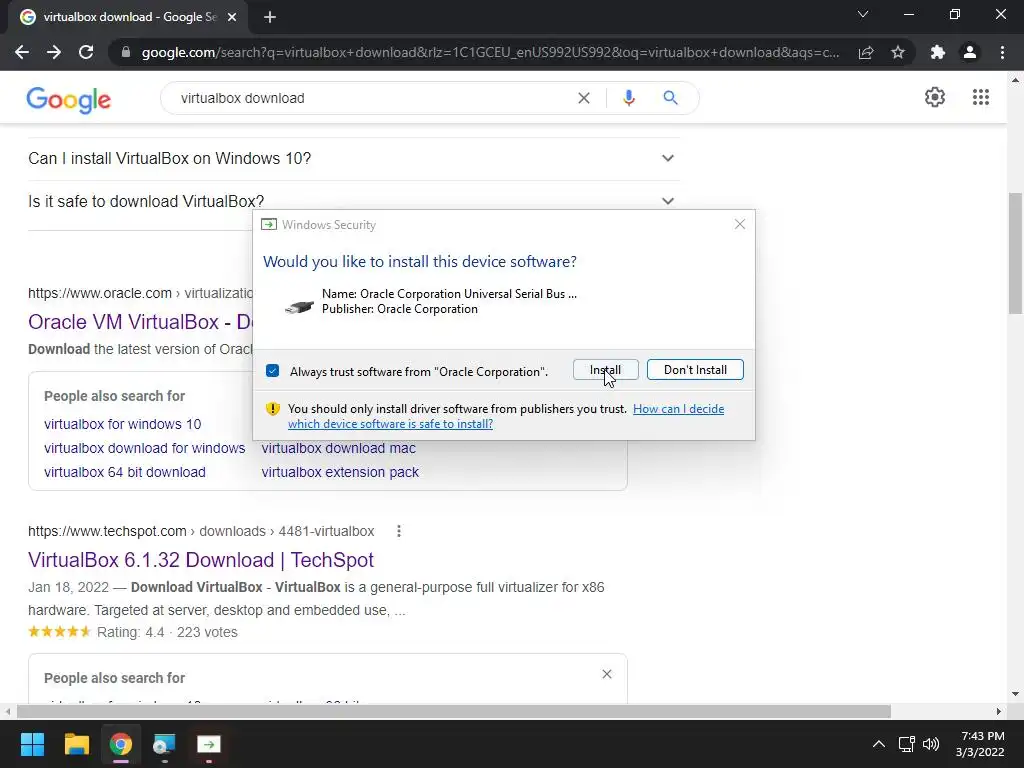1024x768 pixels.
Task: Open File Explorer from taskbar
Action: click(76, 744)
